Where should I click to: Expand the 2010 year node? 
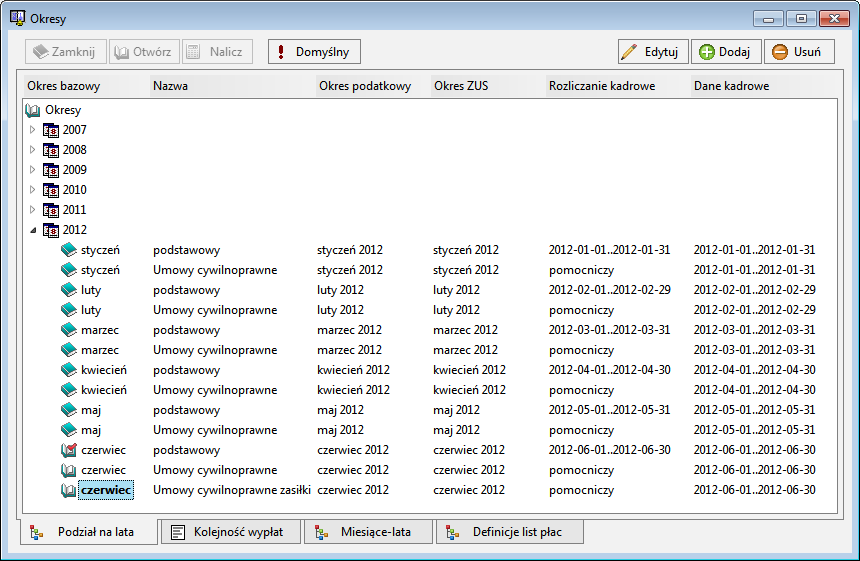[x=32, y=190]
